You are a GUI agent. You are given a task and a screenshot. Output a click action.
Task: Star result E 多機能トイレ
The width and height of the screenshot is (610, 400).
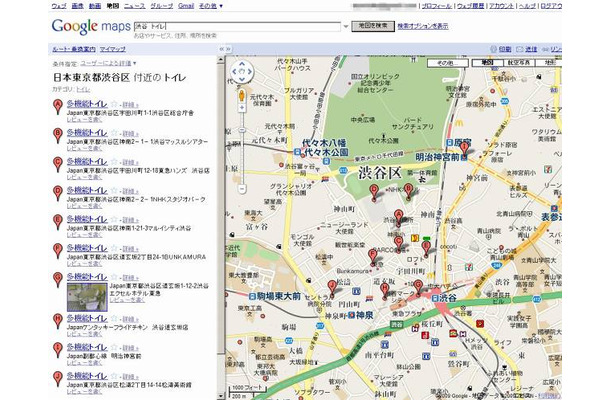(114, 219)
